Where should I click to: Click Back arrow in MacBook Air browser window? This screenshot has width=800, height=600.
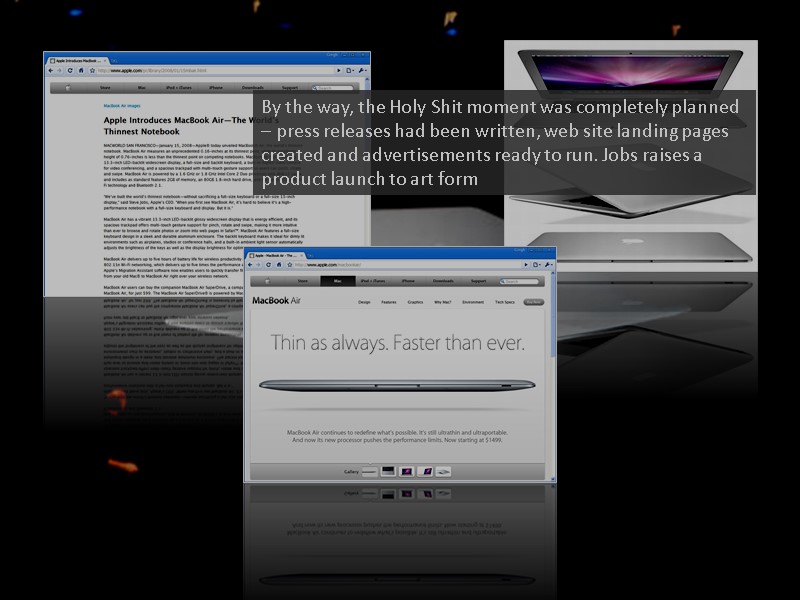pos(250,265)
